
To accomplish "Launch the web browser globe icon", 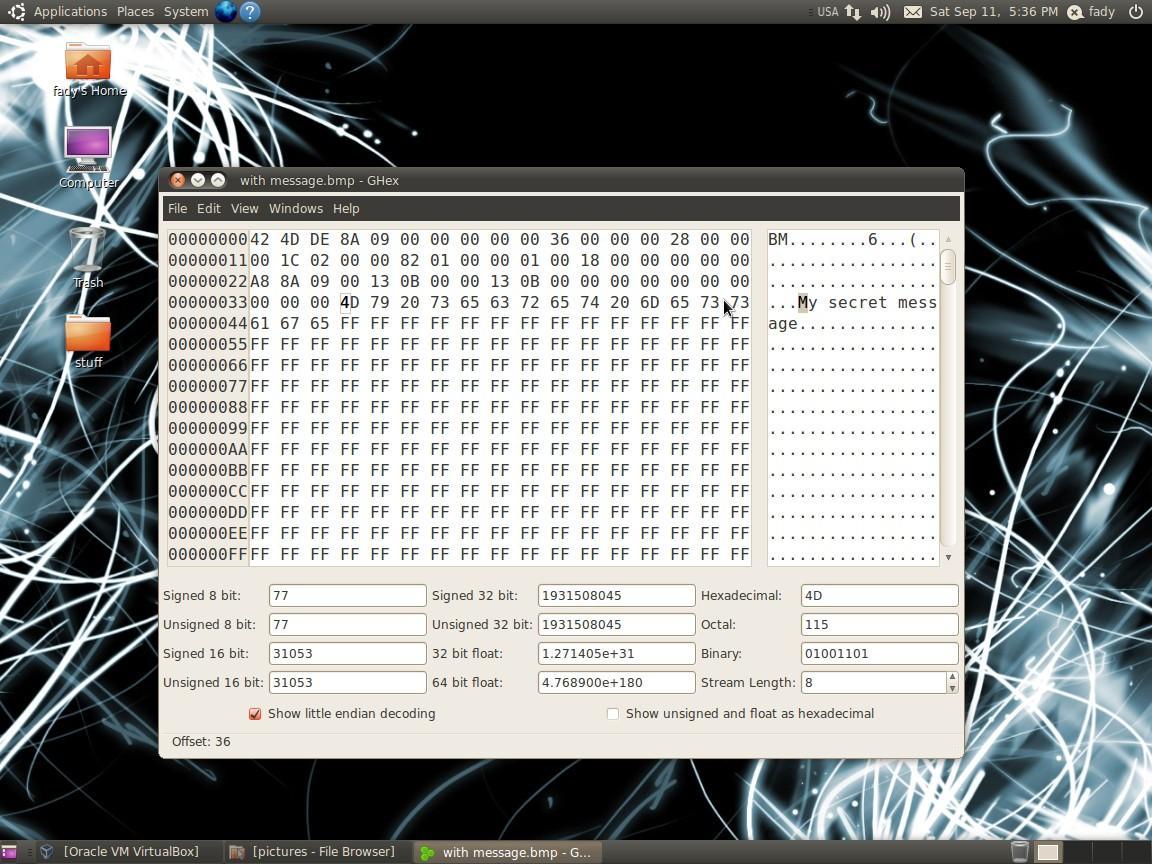I will 225,12.
